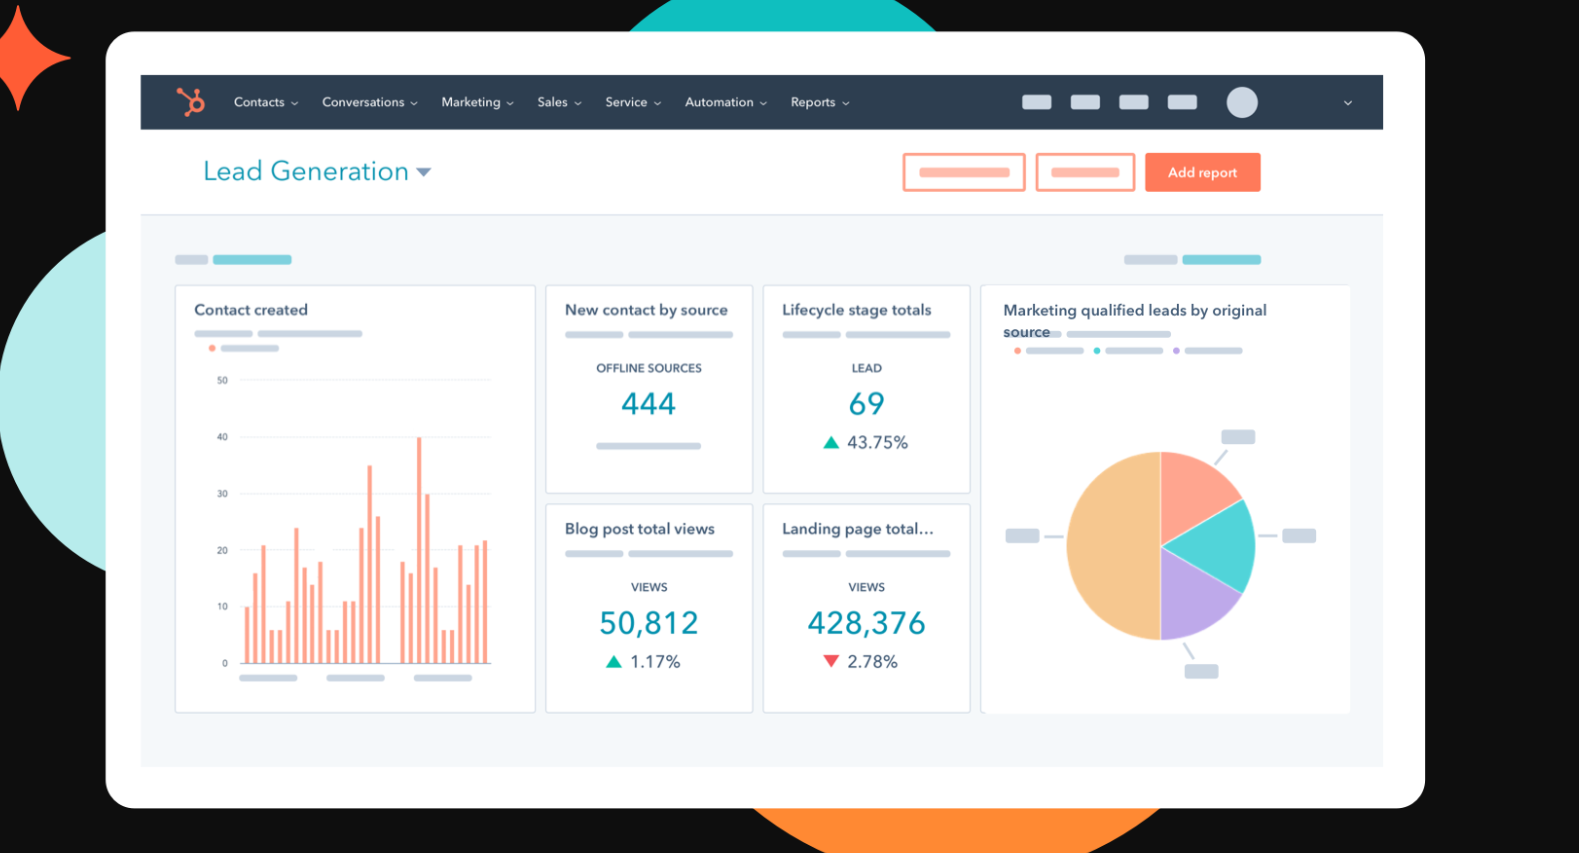Click the wider outlined button beside dashboard title
This screenshot has width=1579, height=853.
tap(964, 172)
